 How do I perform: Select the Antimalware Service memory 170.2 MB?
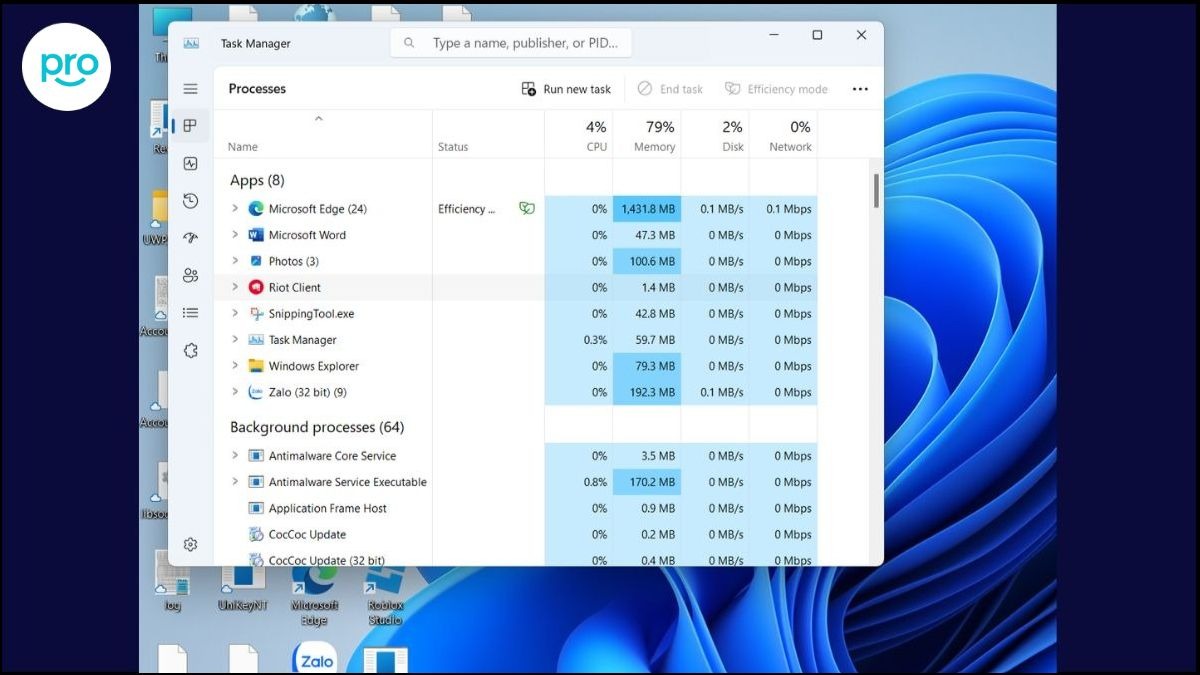(647, 482)
